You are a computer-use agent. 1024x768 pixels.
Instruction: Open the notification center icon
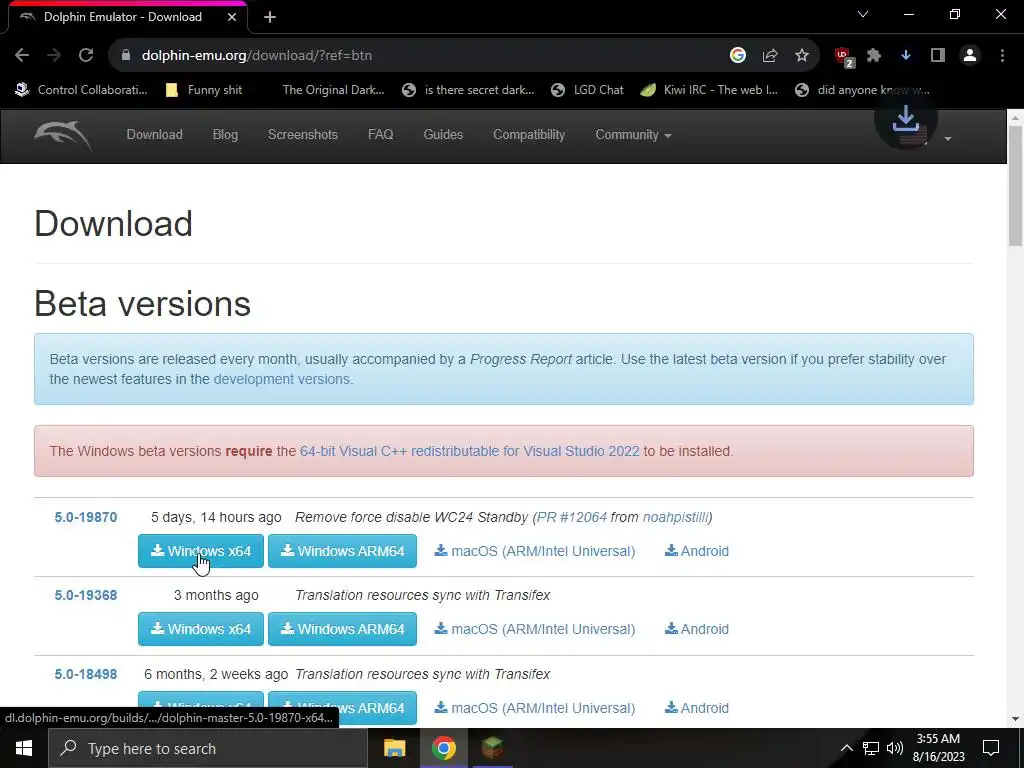coord(991,748)
